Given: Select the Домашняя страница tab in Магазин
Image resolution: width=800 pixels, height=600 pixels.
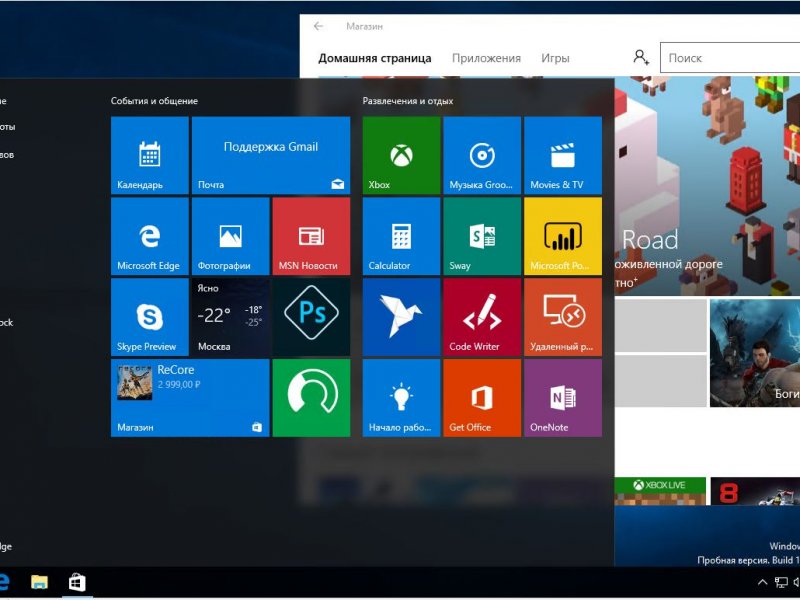Looking at the screenshot, I should [x=375, y=58].
